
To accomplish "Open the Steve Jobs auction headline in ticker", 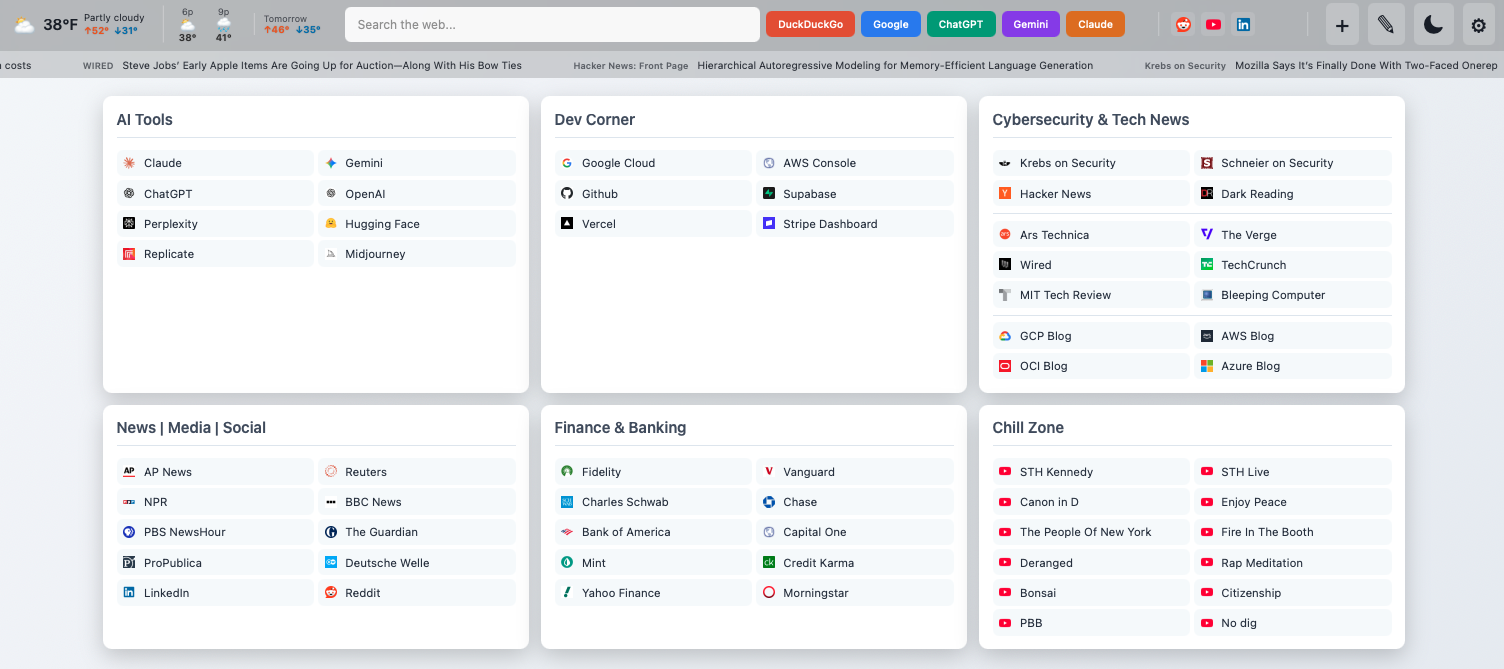I will point(321,66).
